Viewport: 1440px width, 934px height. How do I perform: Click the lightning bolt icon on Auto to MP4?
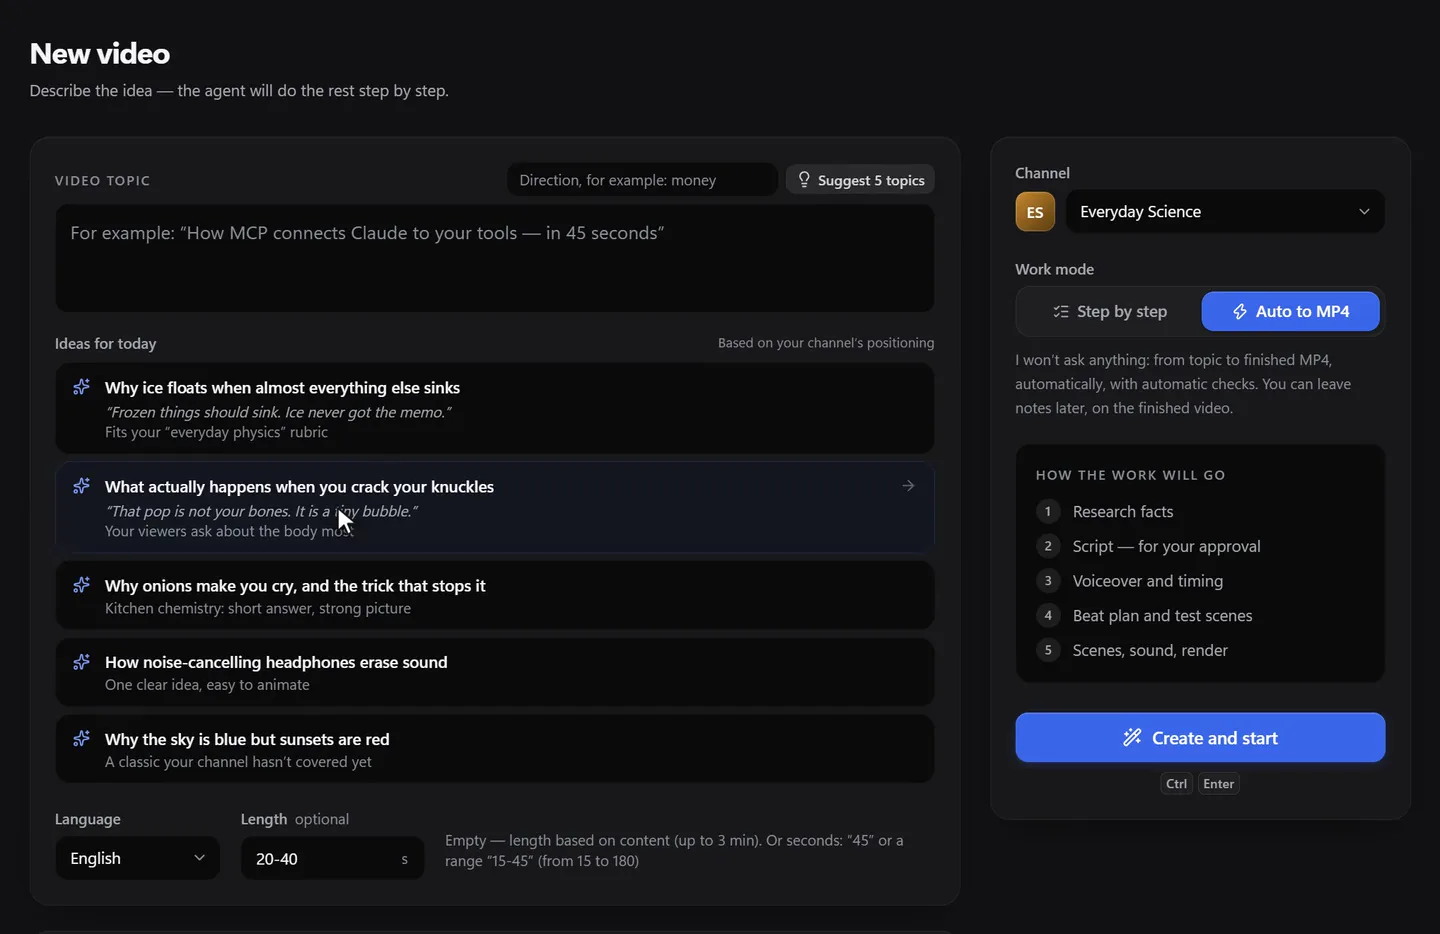(1240, 312)
